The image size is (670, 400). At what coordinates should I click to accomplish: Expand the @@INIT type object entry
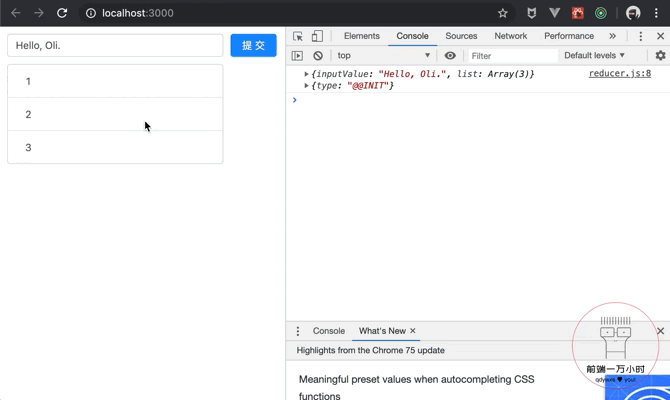(x=306, y=85)
